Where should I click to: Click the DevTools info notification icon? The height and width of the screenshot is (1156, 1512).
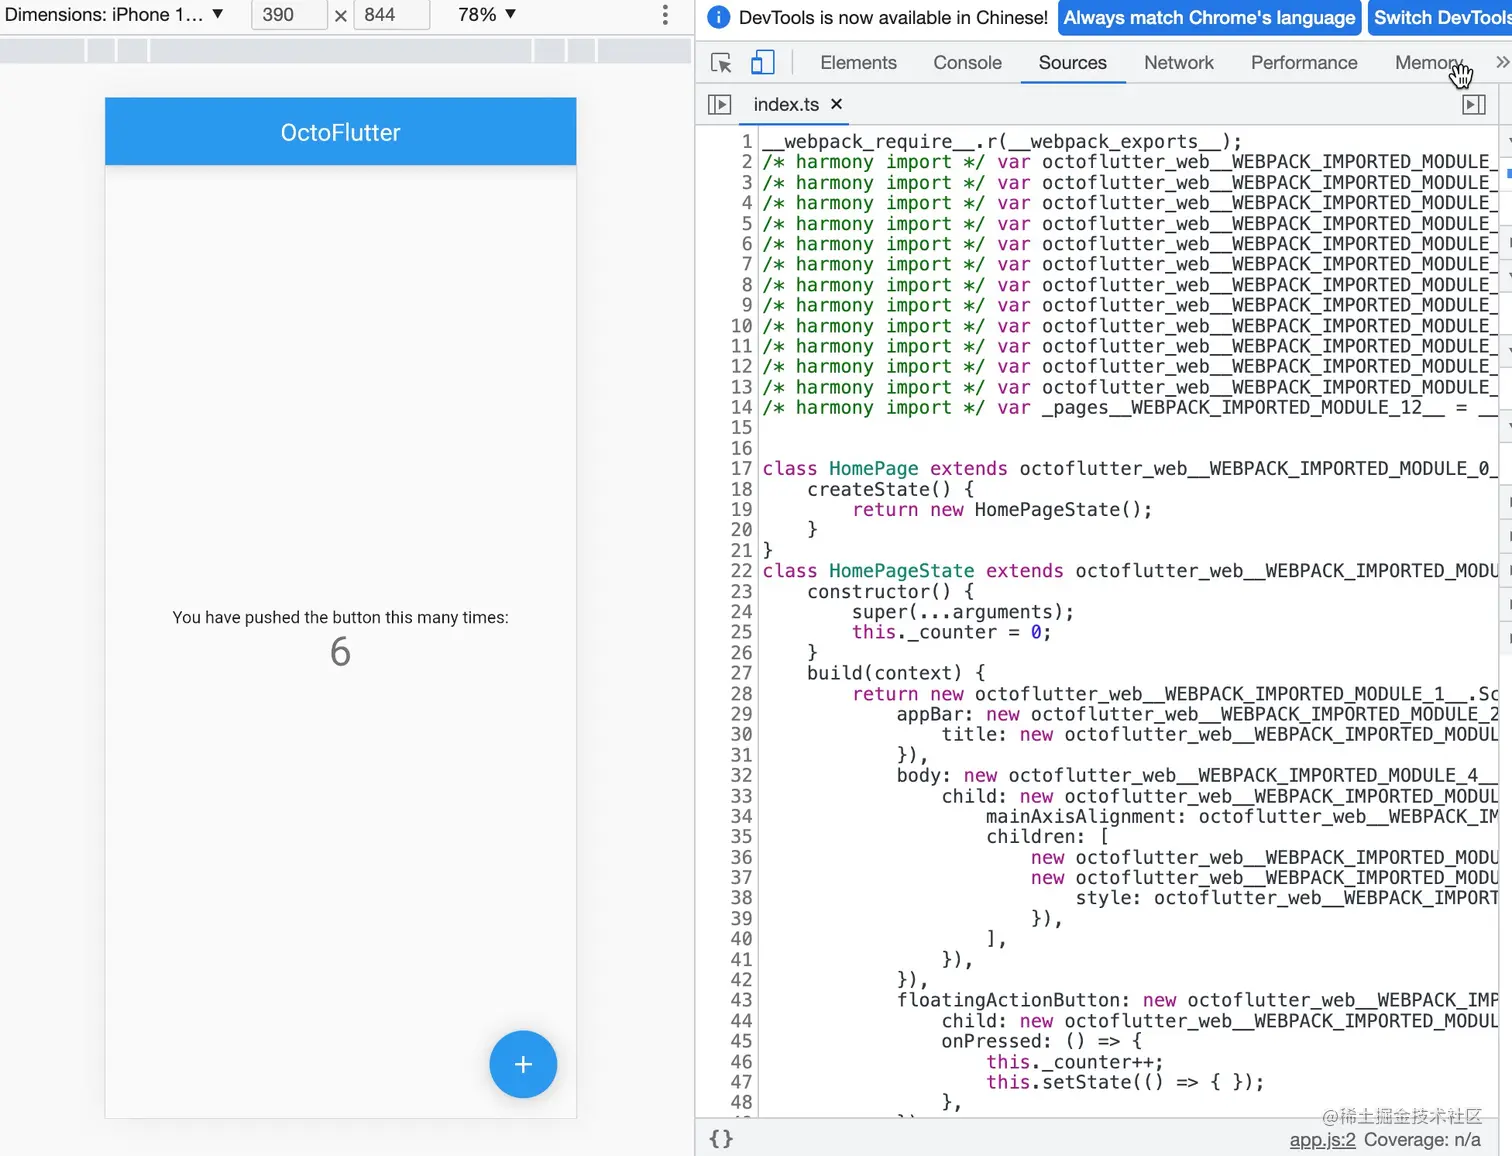[x=718, y=17]
